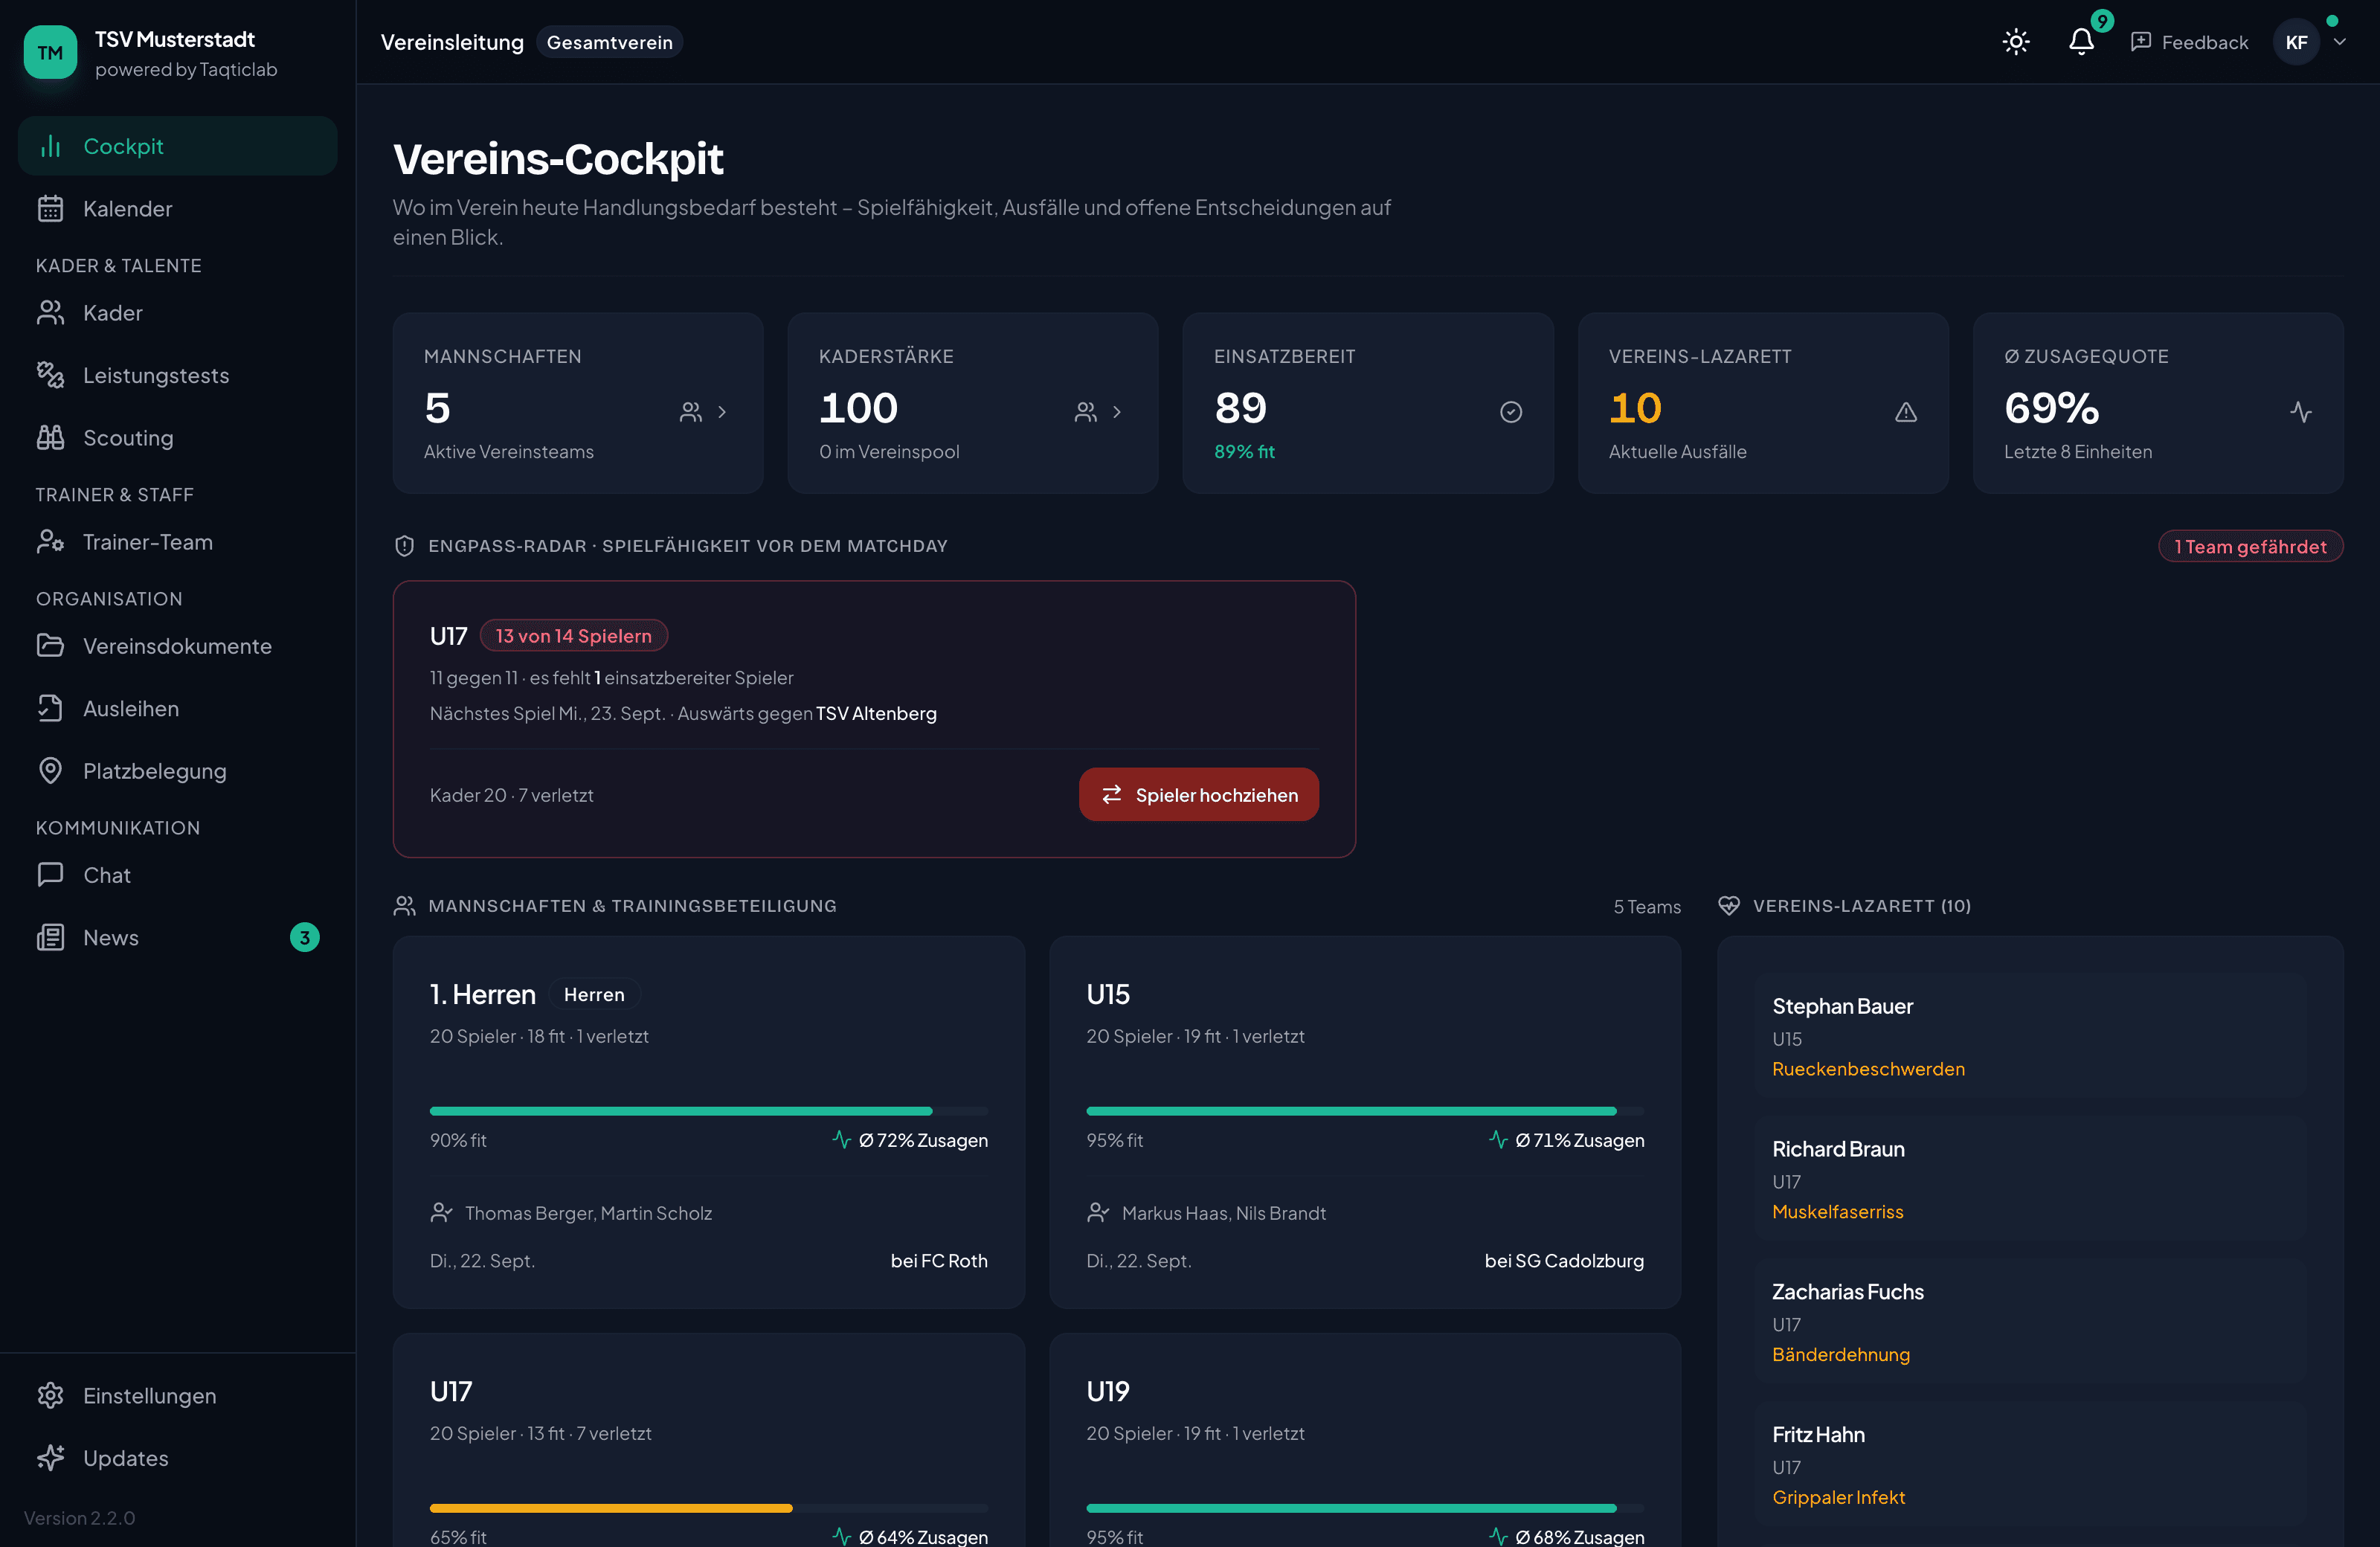Click the News newspaper icon
Viewport: 2380px width, 1547px height.
(50, 937)
